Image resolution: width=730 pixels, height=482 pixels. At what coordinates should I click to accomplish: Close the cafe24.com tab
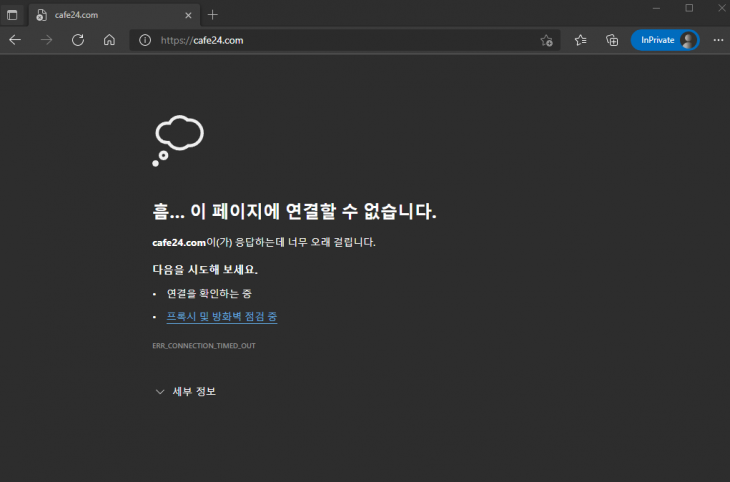click(x=188, y=15)
